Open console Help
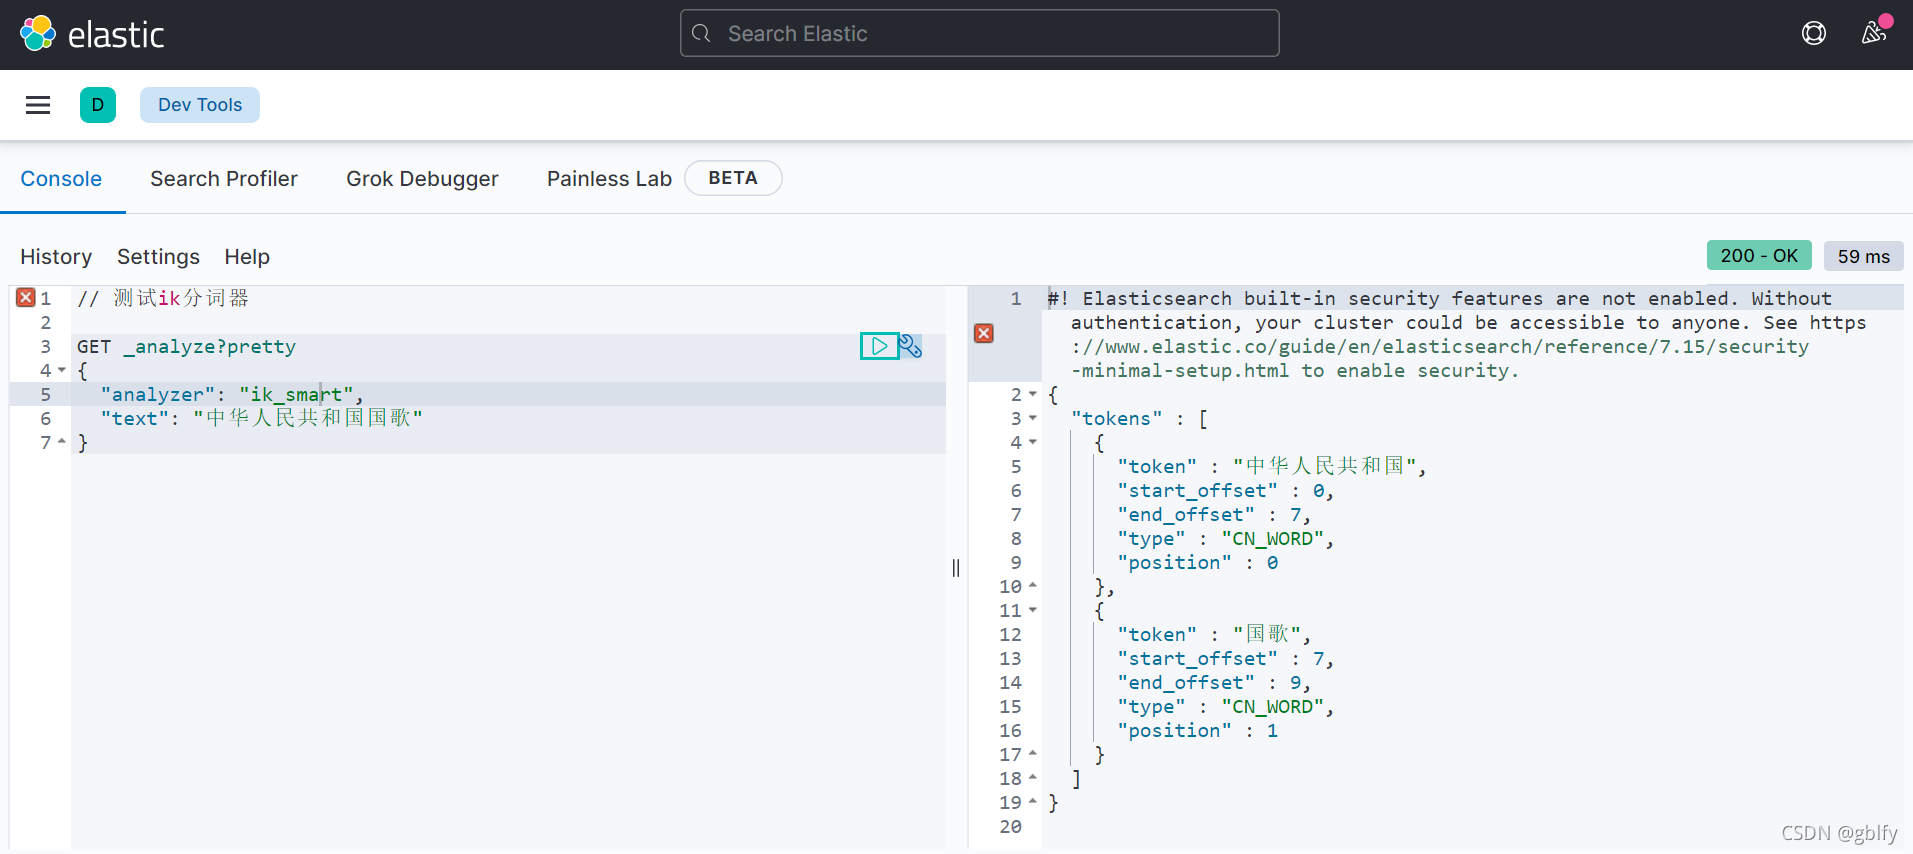Screen dimensions: 1913x854 tap(247, 257)
